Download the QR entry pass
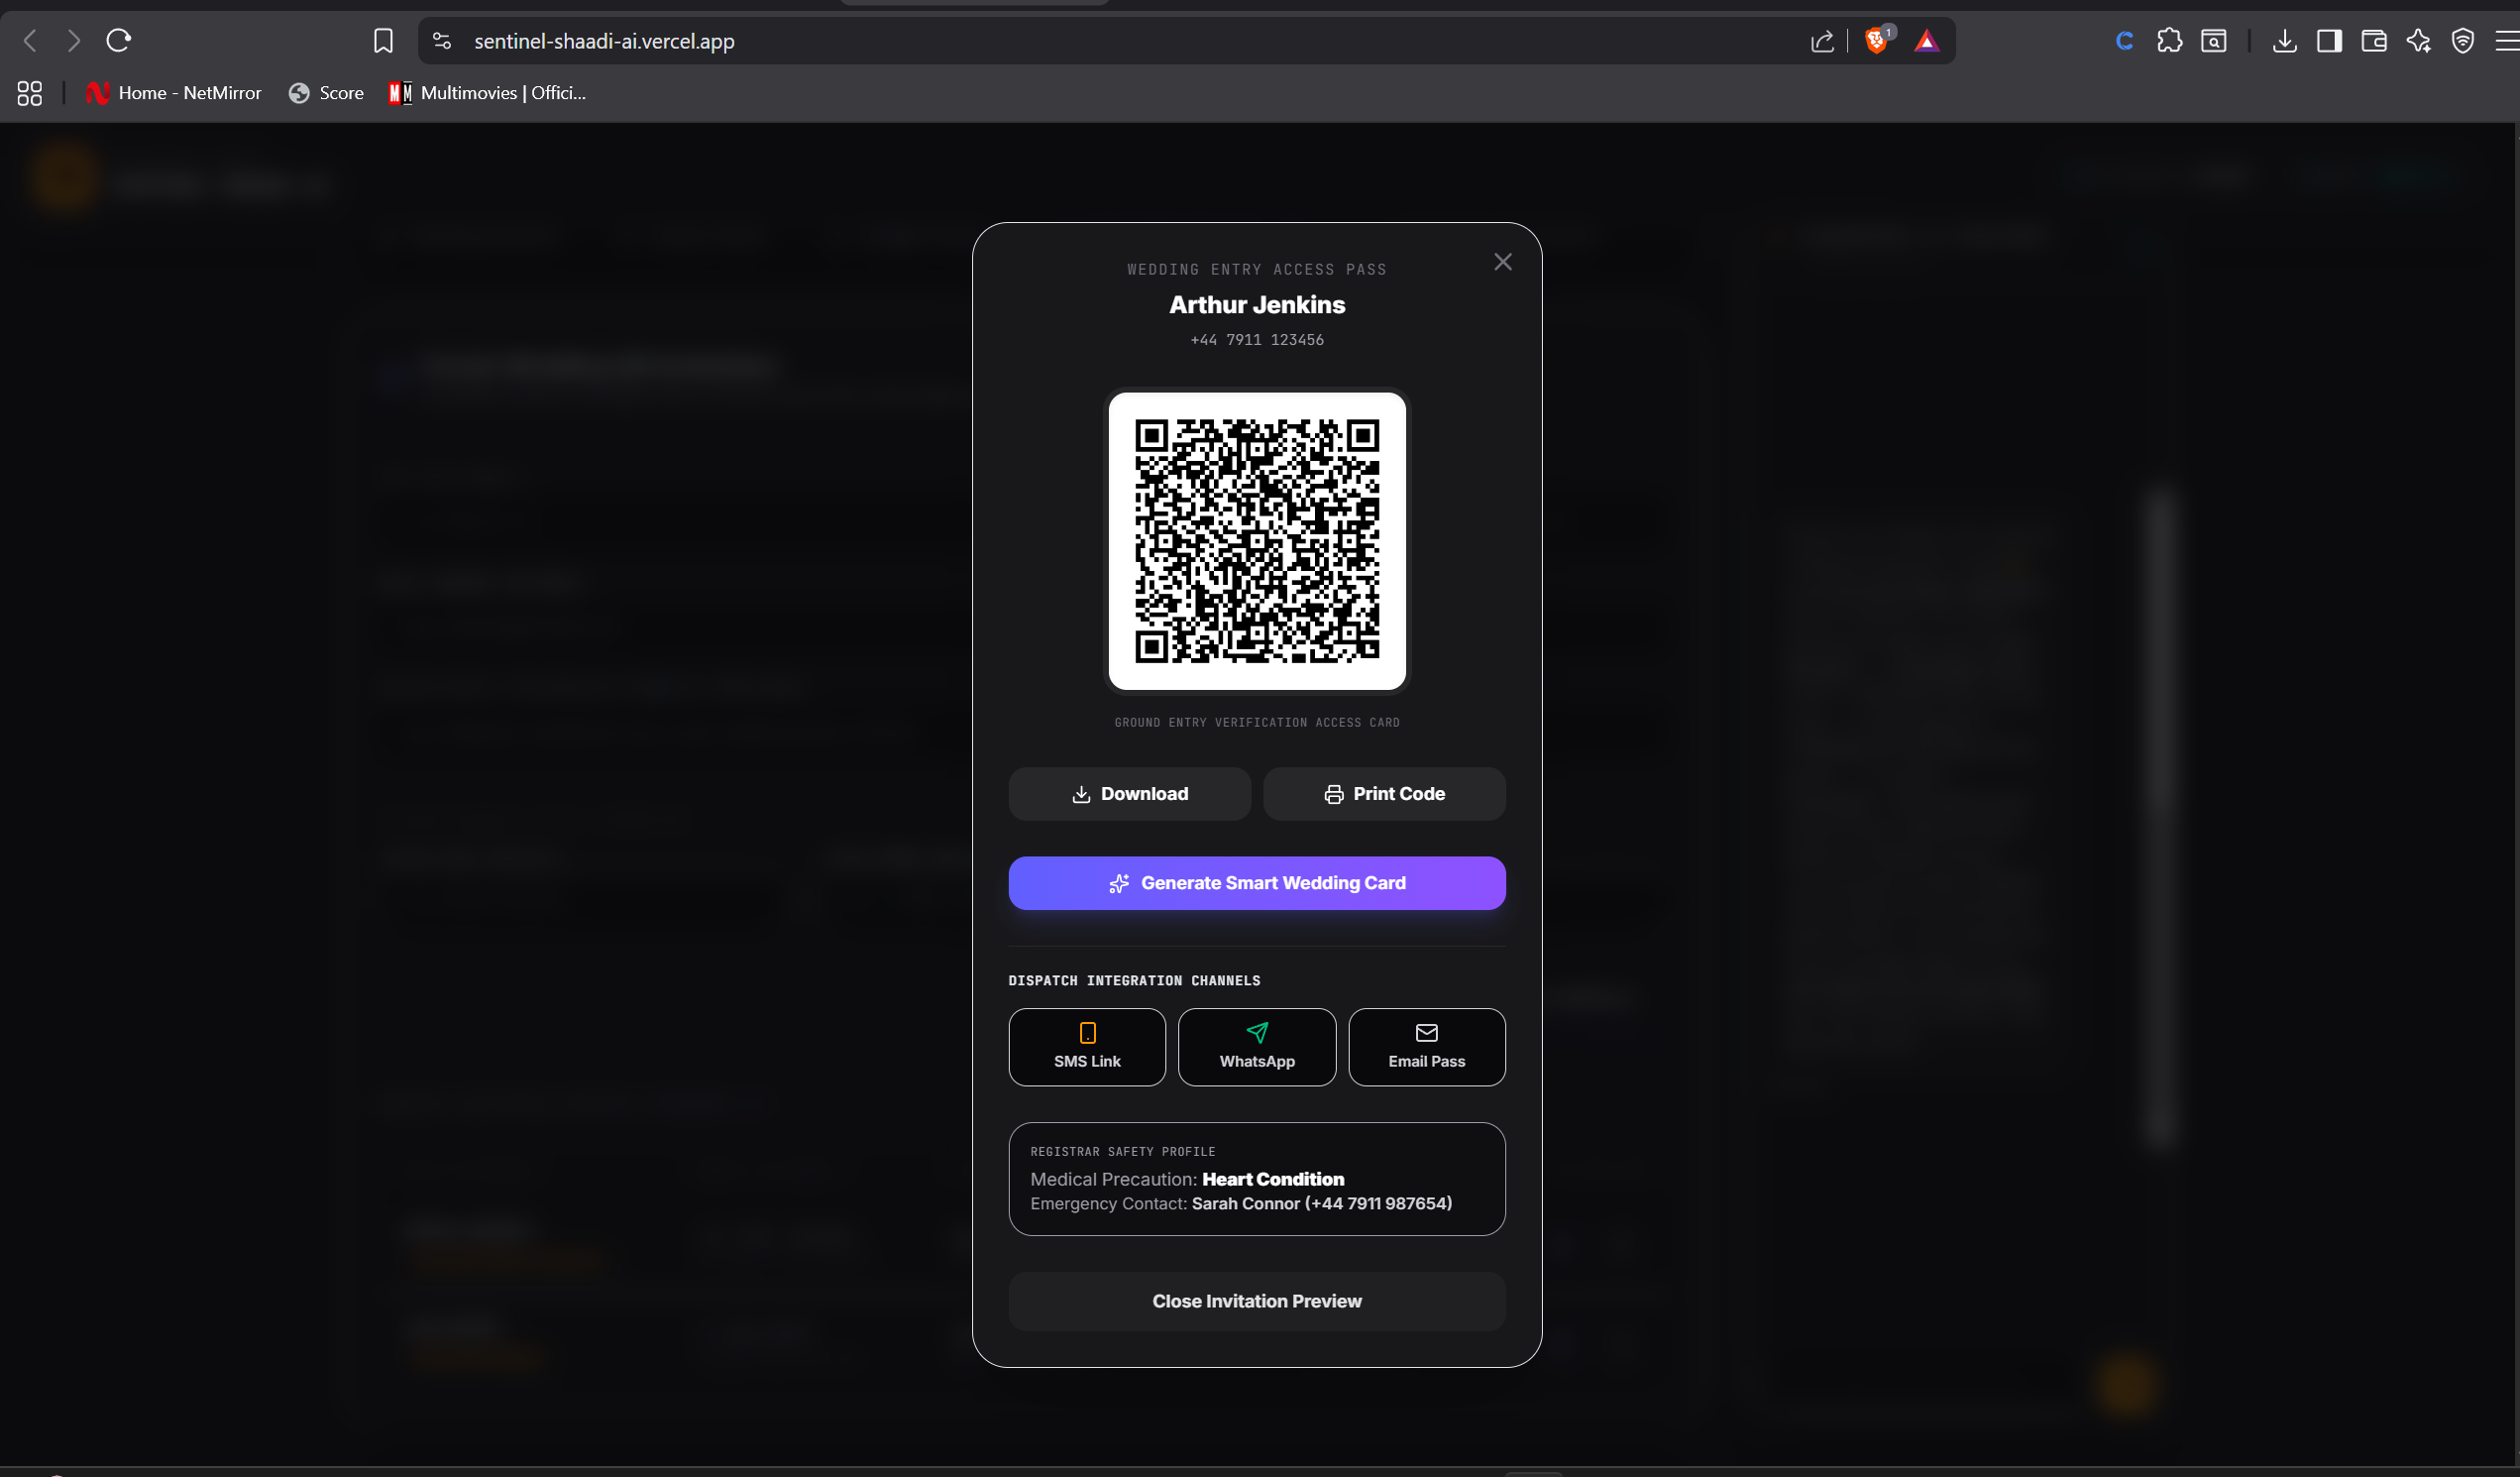Image resolution: width=2520 pixels, height=1477 pixels. (1129, 794)
